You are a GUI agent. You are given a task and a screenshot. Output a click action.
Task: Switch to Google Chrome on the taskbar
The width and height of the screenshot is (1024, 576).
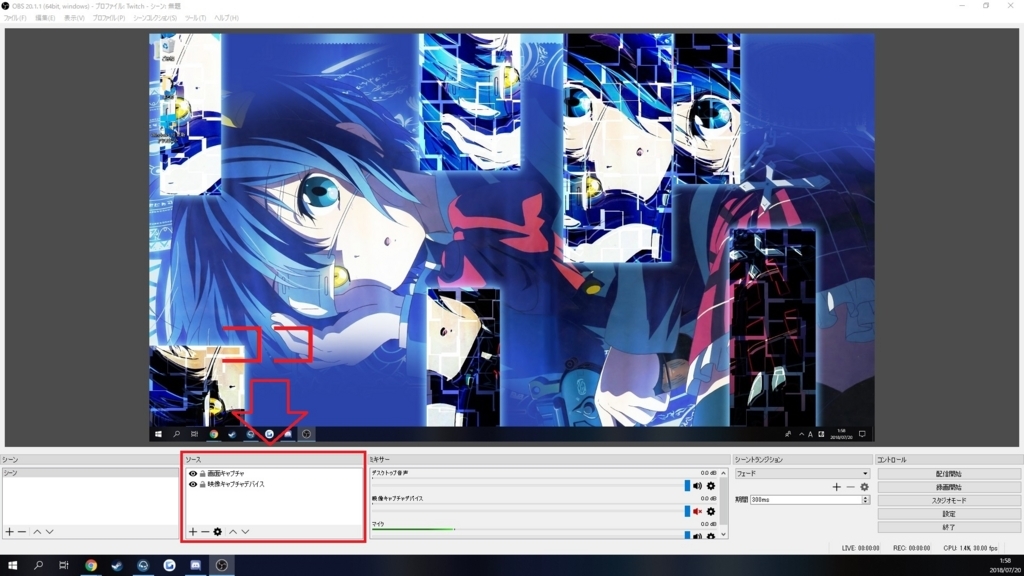[x=91, y=566]
